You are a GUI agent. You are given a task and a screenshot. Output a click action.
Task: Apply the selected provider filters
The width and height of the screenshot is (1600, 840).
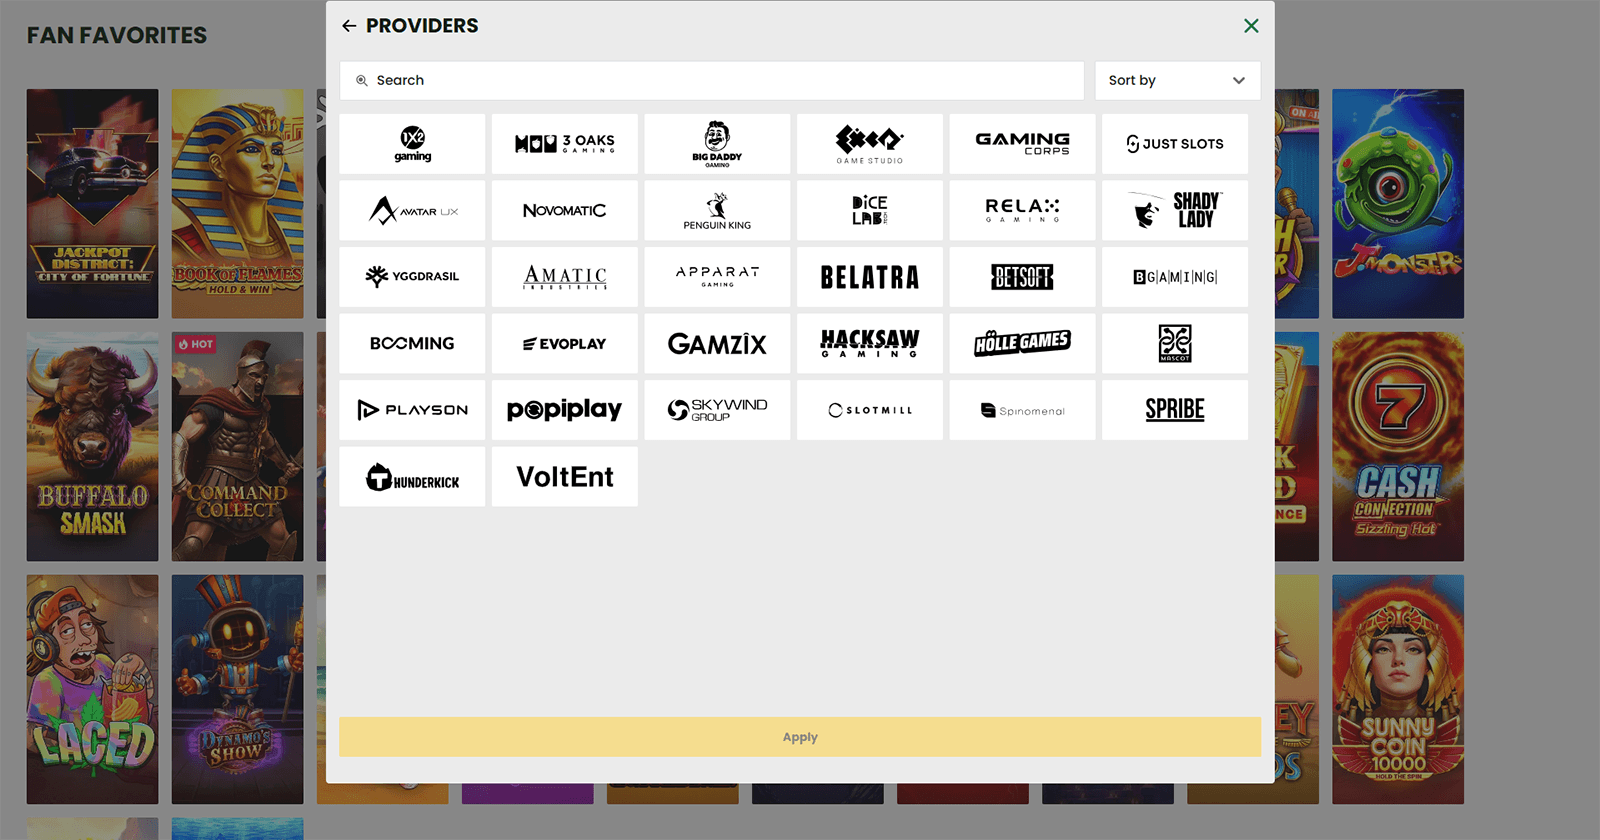tap(800, 737)
